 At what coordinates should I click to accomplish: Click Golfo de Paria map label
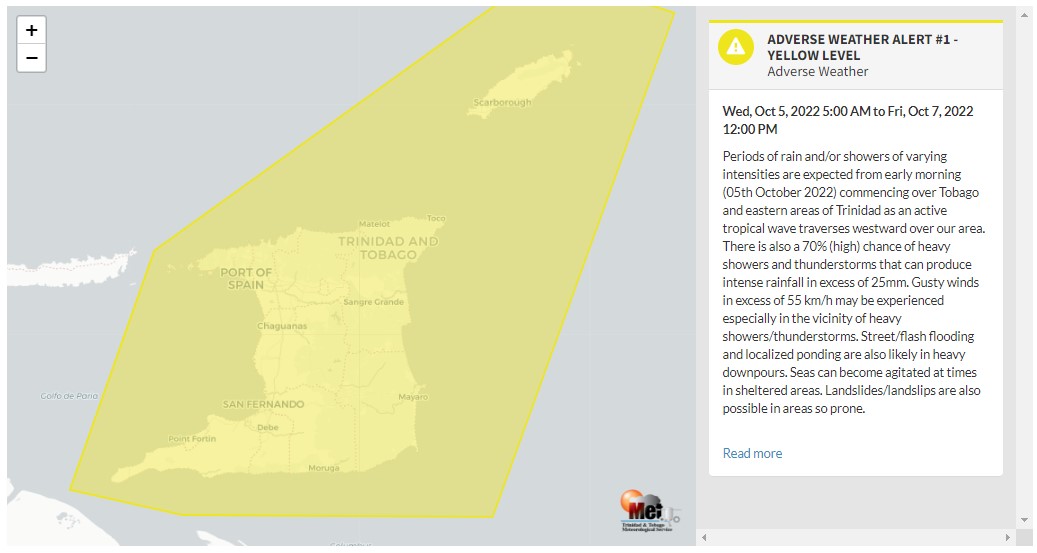pyautogui.click(x=69, y=396)
